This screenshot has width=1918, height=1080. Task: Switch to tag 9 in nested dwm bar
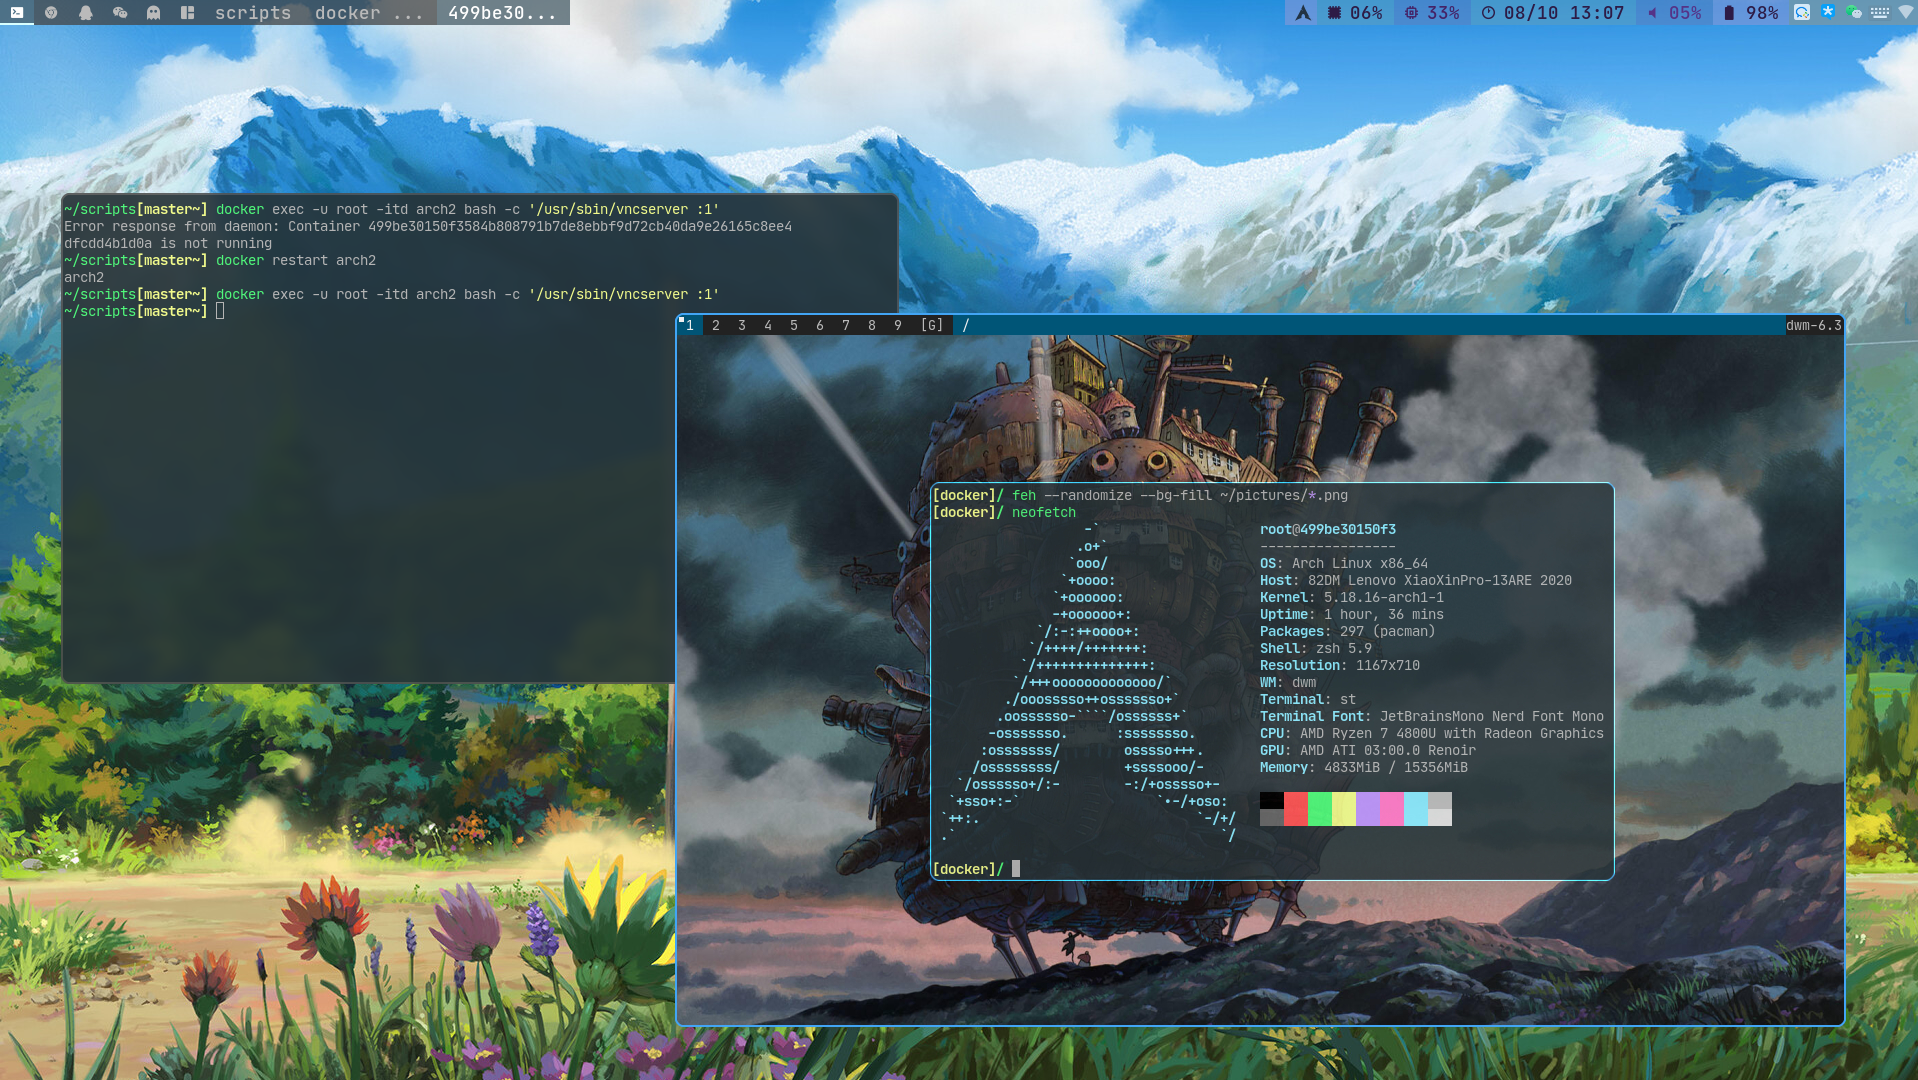(898, 325)
